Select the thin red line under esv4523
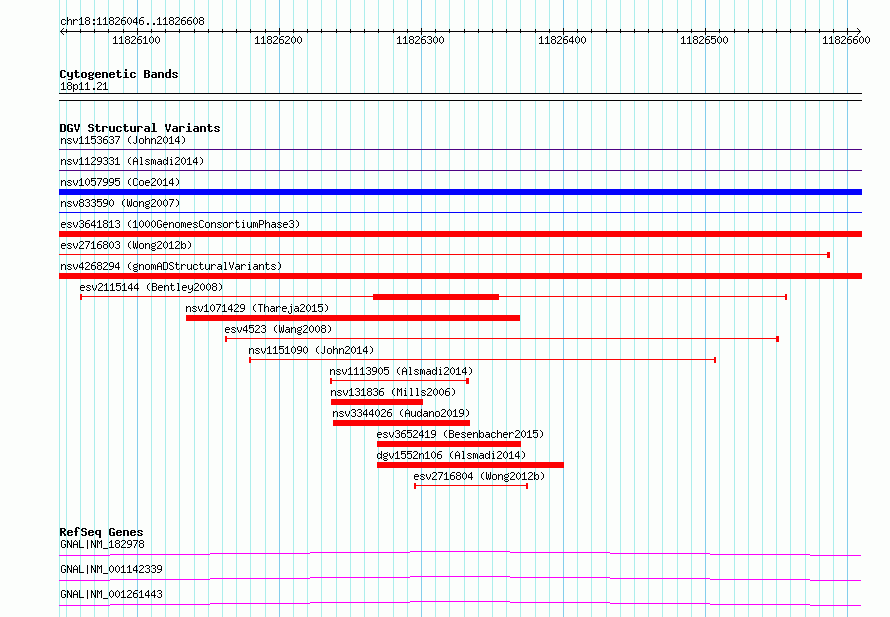Image resolution: width=890 pixels, height=617 pixels. click(502, 339)
